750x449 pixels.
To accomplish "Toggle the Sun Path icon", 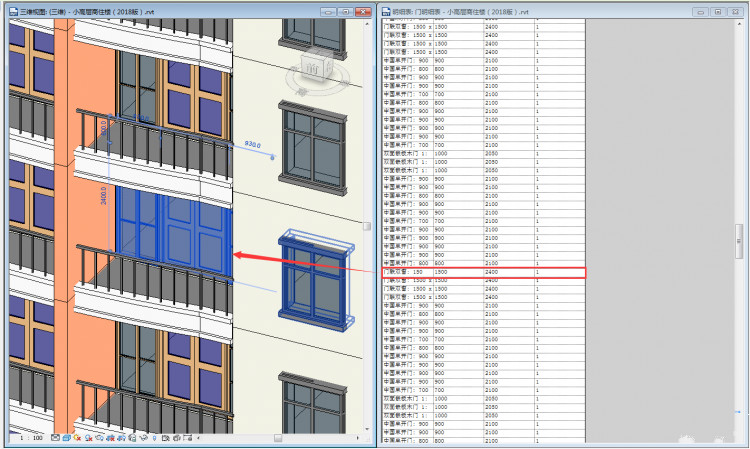I will [x=77, y=438].
